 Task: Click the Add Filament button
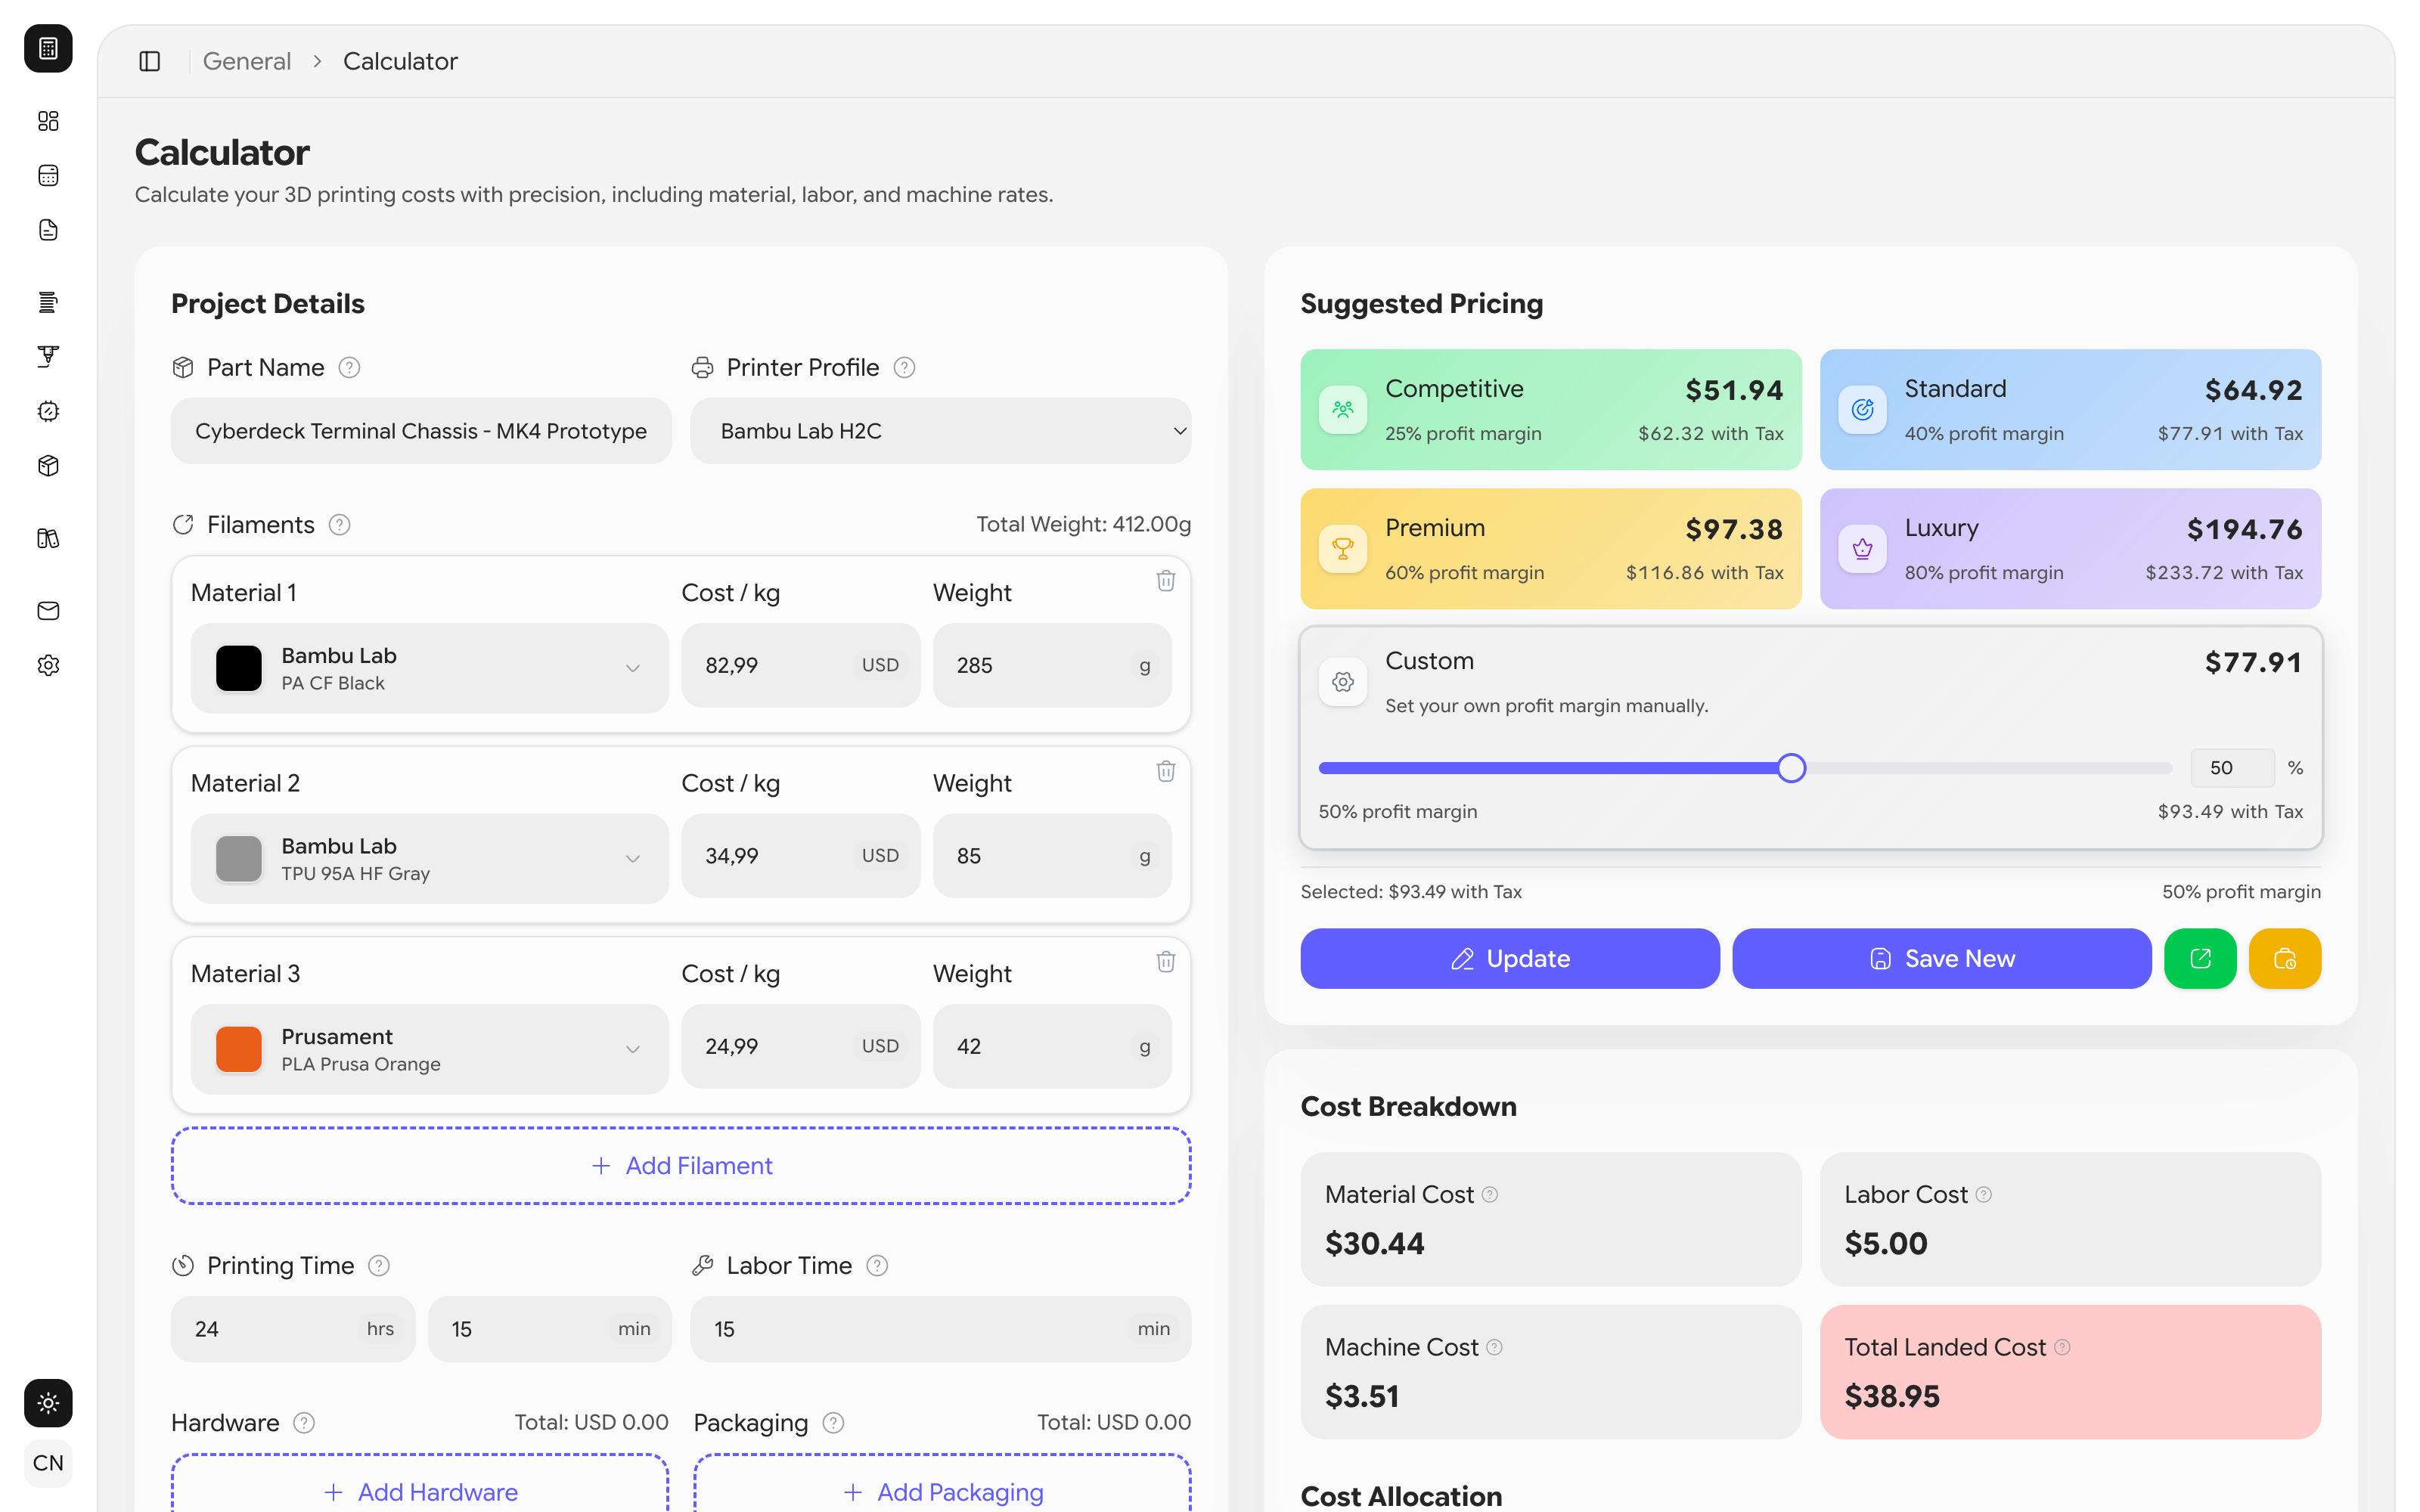(680, 1165)
